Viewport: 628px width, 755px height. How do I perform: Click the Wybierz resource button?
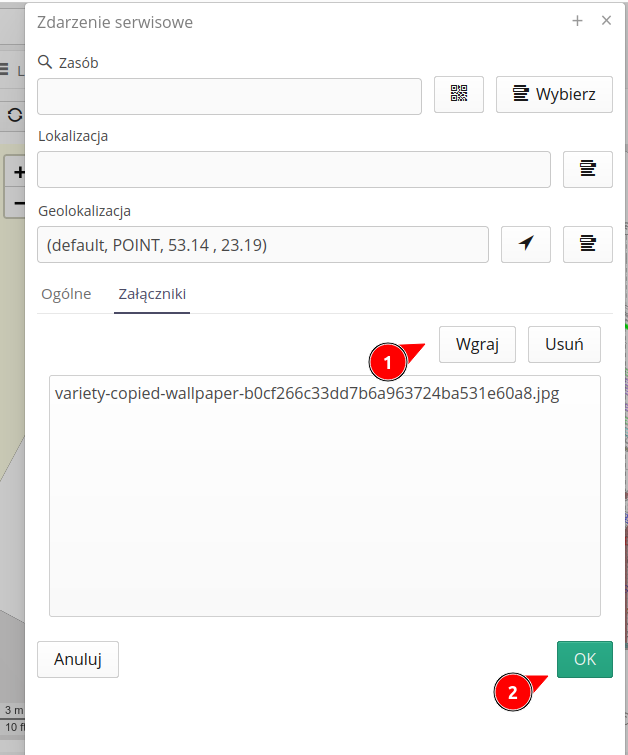pos(554,95)
